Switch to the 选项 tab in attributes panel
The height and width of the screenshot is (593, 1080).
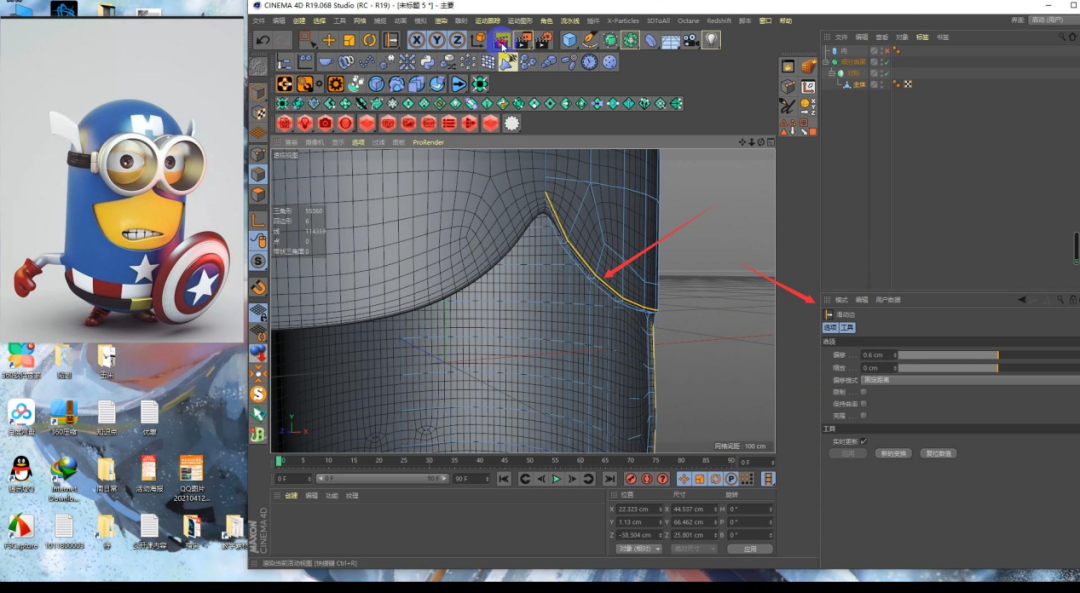831,328
